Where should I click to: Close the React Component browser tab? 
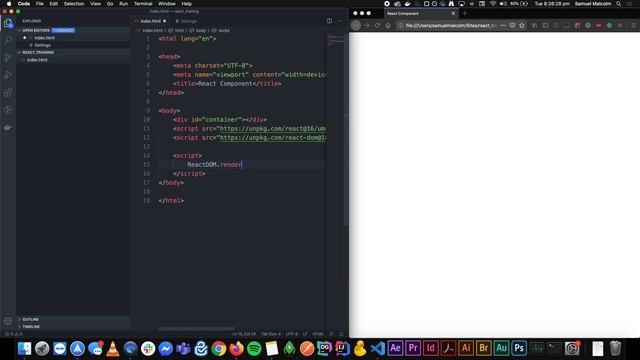coord(453,13)
